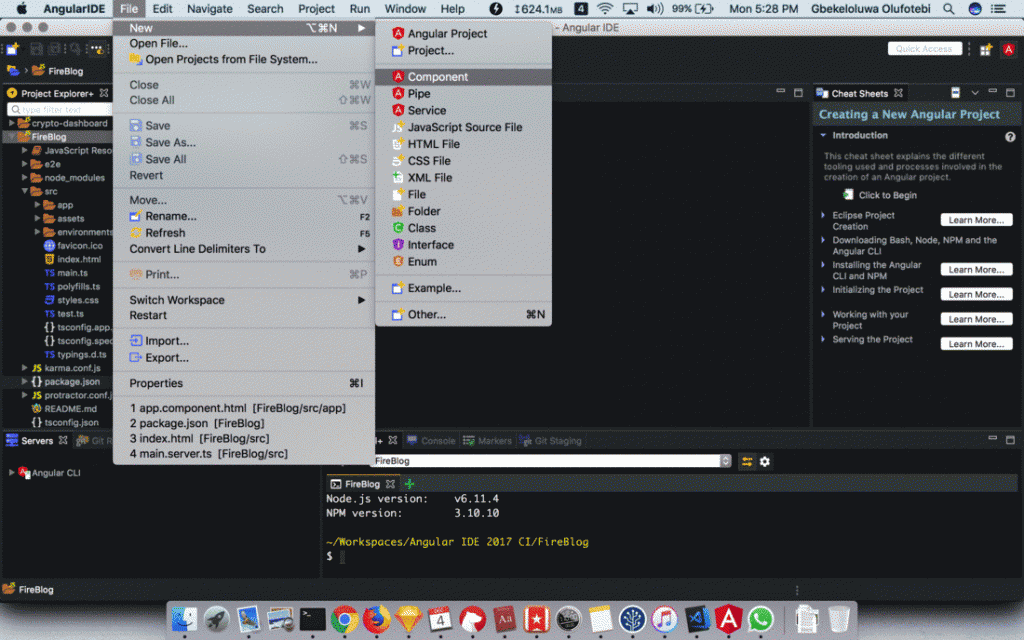Expand Convert Line Delimiters To submenu
Screen dimensions: 1024x640
coord(244,249)
